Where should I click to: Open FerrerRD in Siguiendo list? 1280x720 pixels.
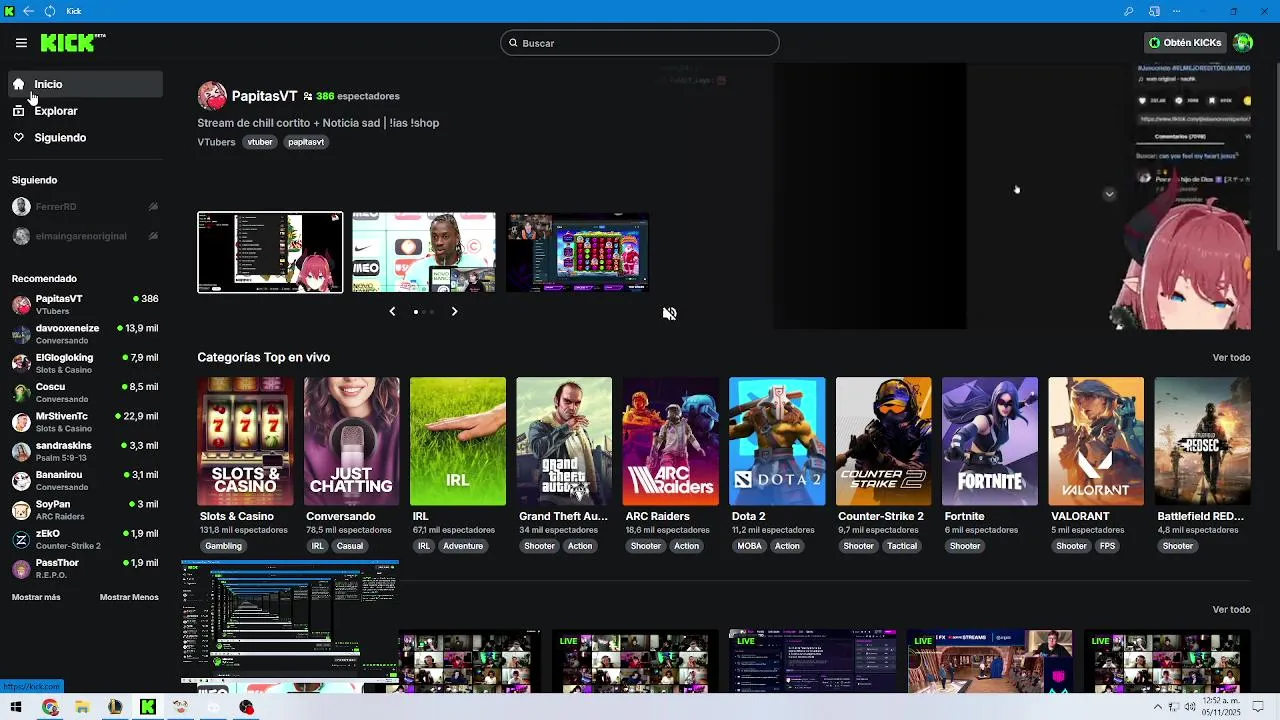[85, 207]
